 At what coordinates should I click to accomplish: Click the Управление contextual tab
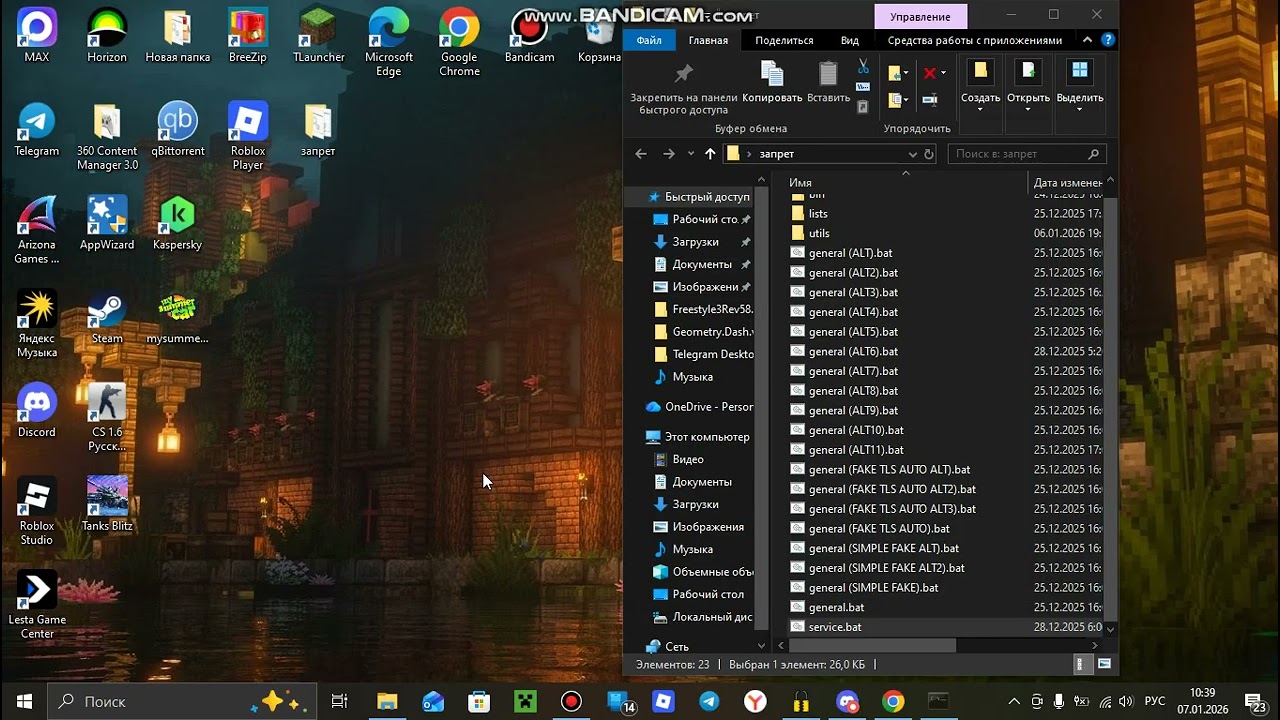pyautogui.click(x=920, y=16)
